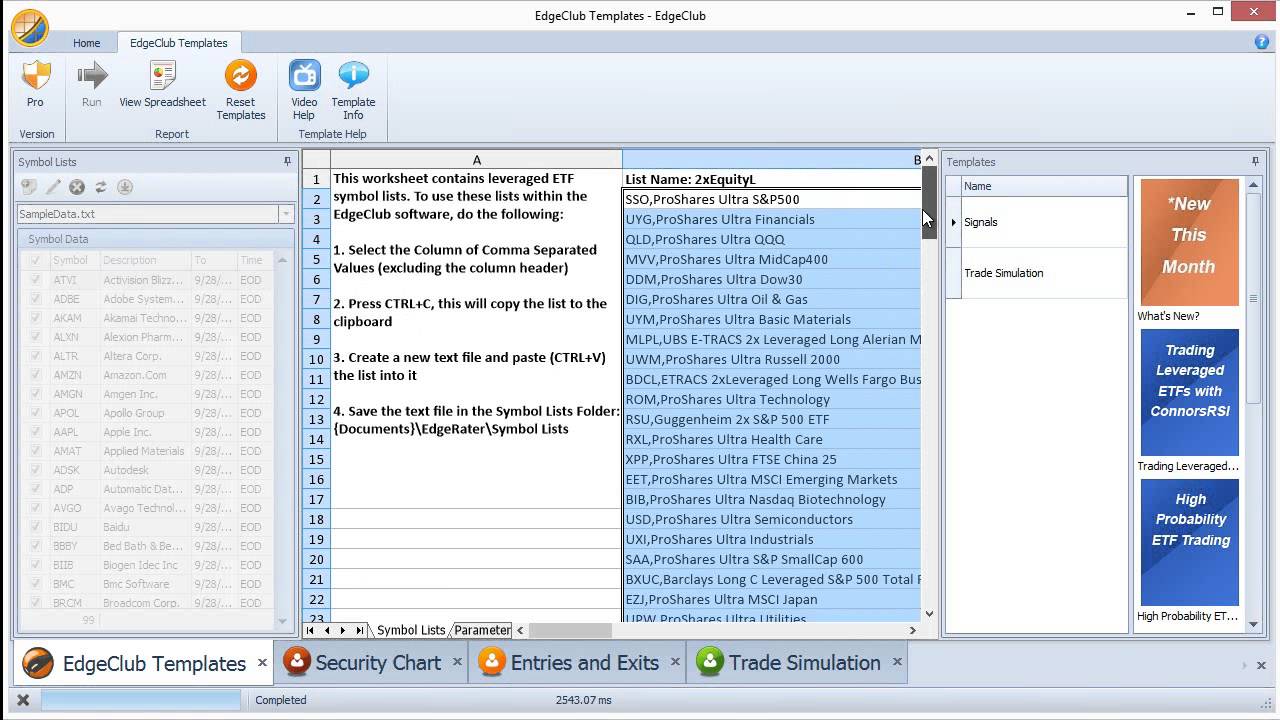Click the download symbol data icon

(x=125, y=187)
